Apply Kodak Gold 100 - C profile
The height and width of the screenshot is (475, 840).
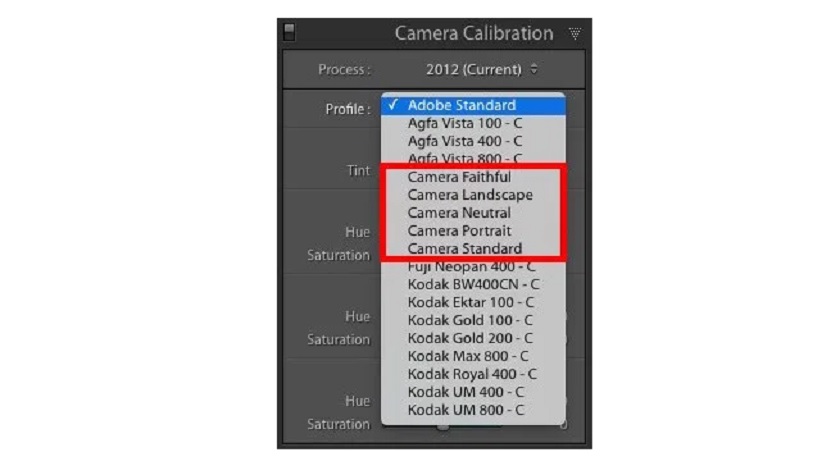(x=469, y=320)
